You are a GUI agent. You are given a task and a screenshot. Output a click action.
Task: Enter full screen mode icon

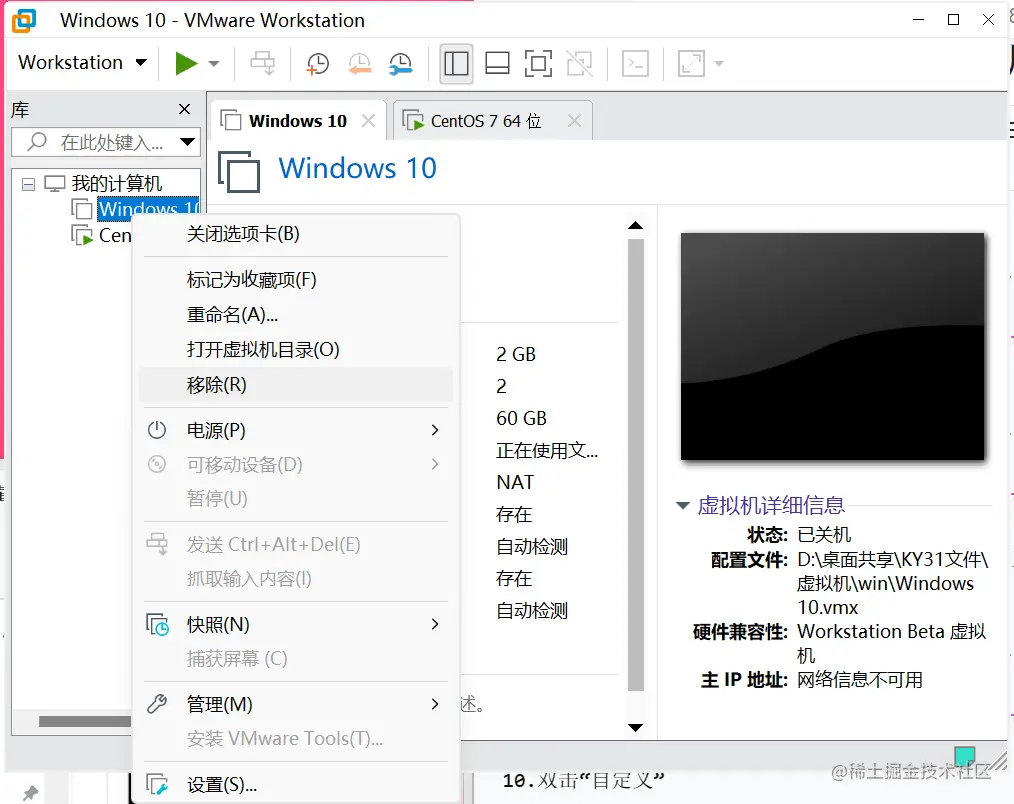(x=538, y=63)
